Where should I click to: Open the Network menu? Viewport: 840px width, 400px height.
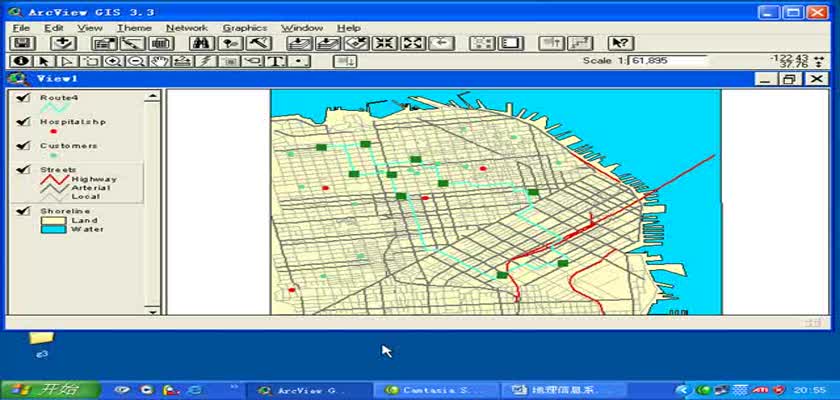tap(186, 28)
